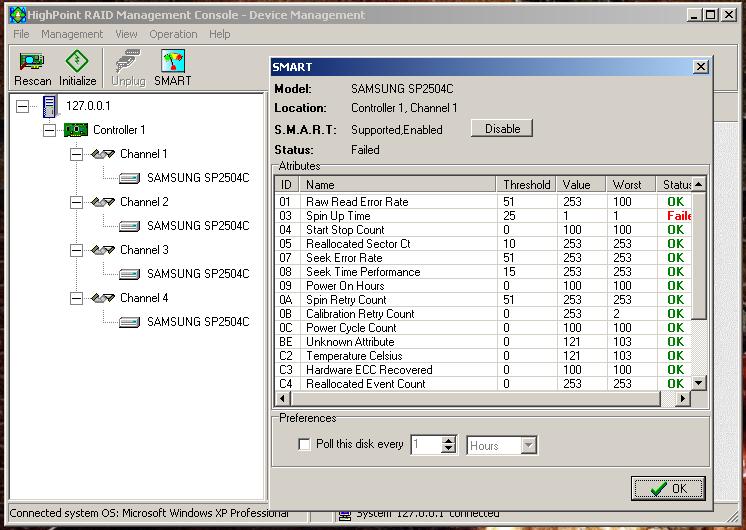Viewport: 746px width, 530px height.
Task: Enable Poll this disk every checkbox
Action: [304, 444]
